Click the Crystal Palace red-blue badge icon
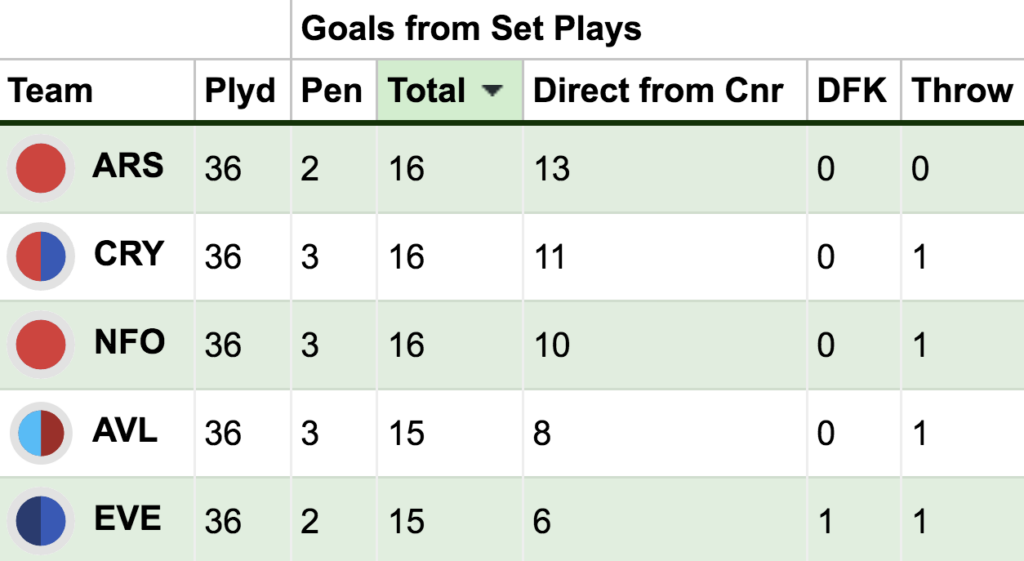Image resolution: width=1024 pixels, height=561 pixels. 40,256
